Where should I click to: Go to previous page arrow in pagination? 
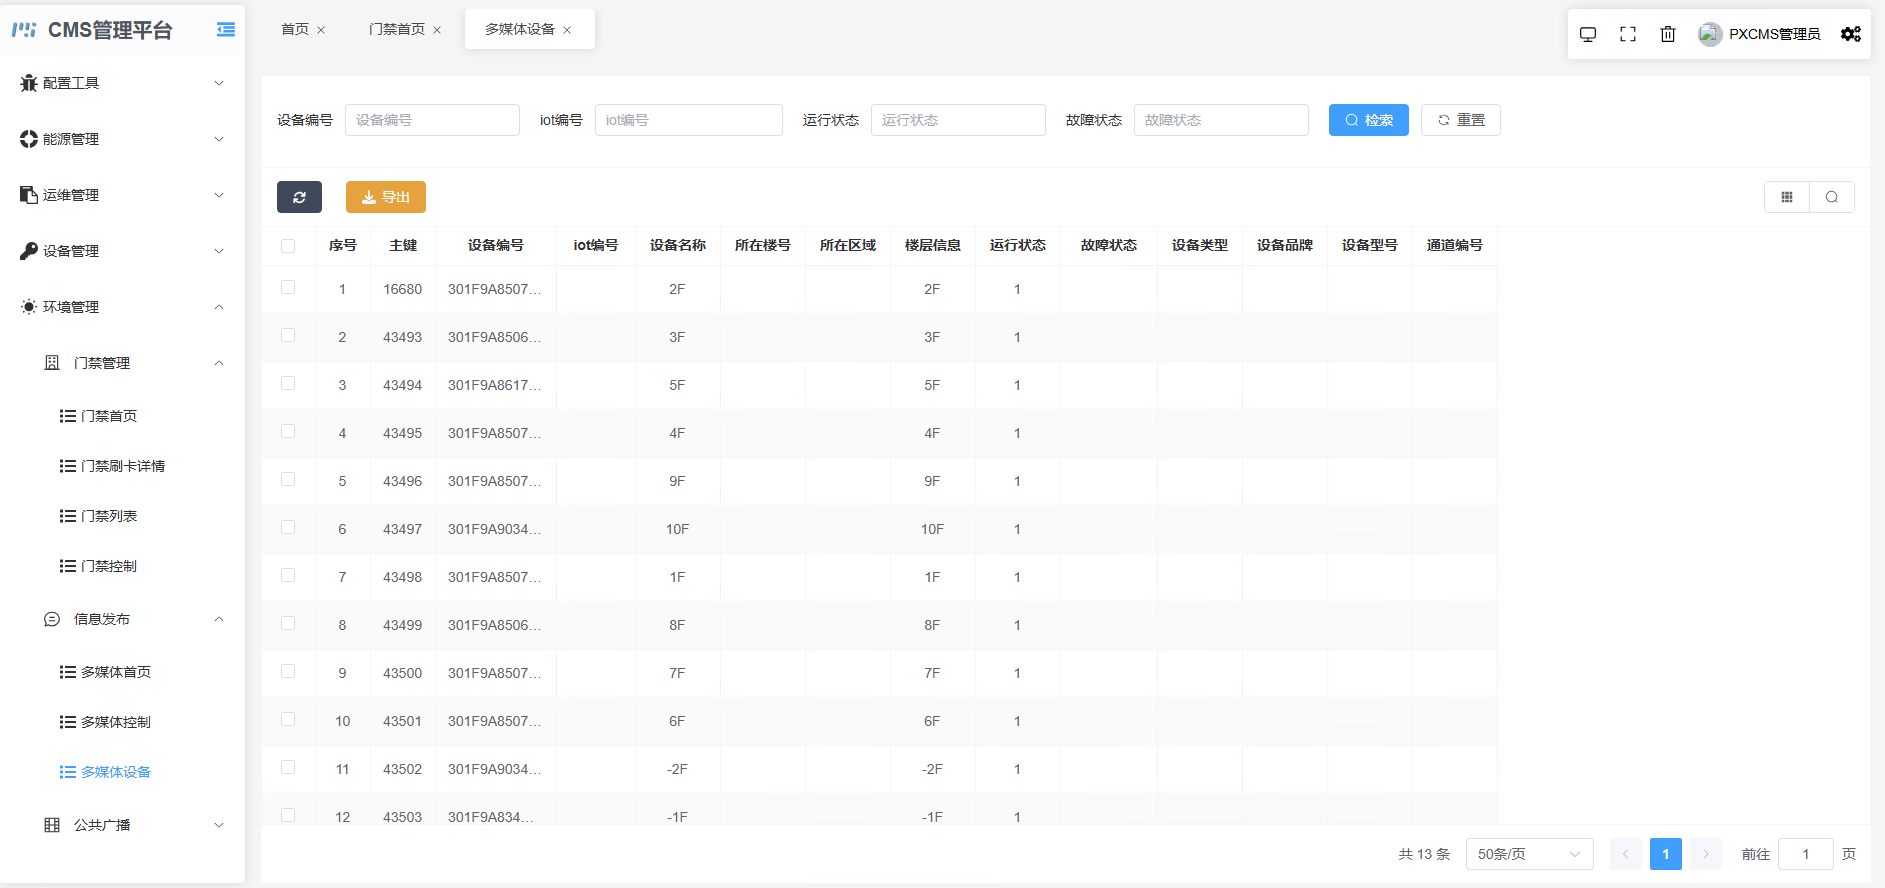[1626, 854]
